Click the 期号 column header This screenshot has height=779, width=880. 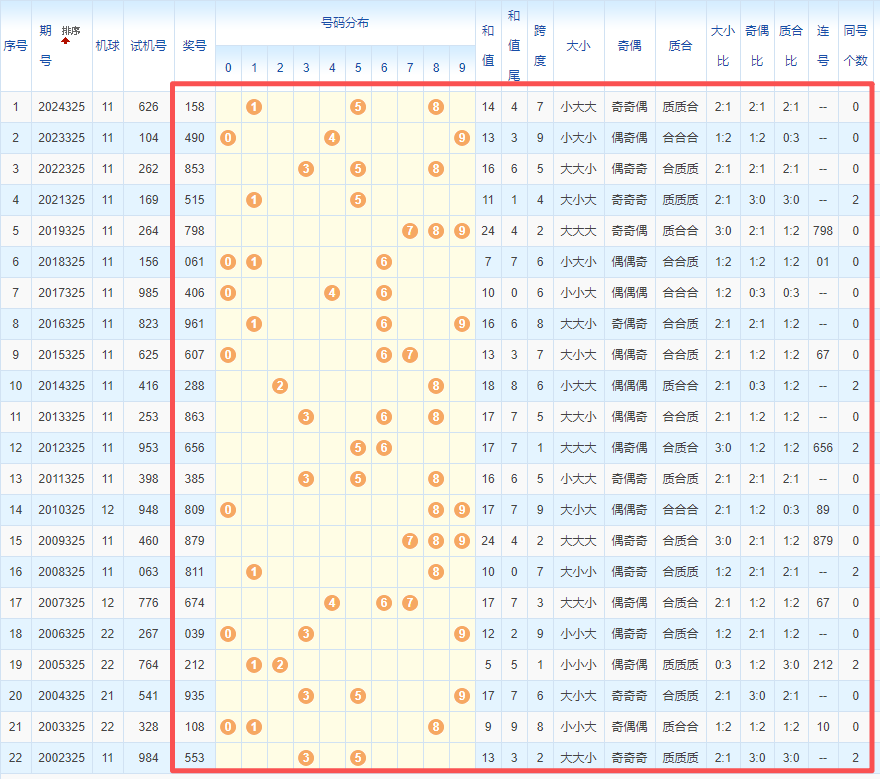pyautogui.click(x=45, y=45)
